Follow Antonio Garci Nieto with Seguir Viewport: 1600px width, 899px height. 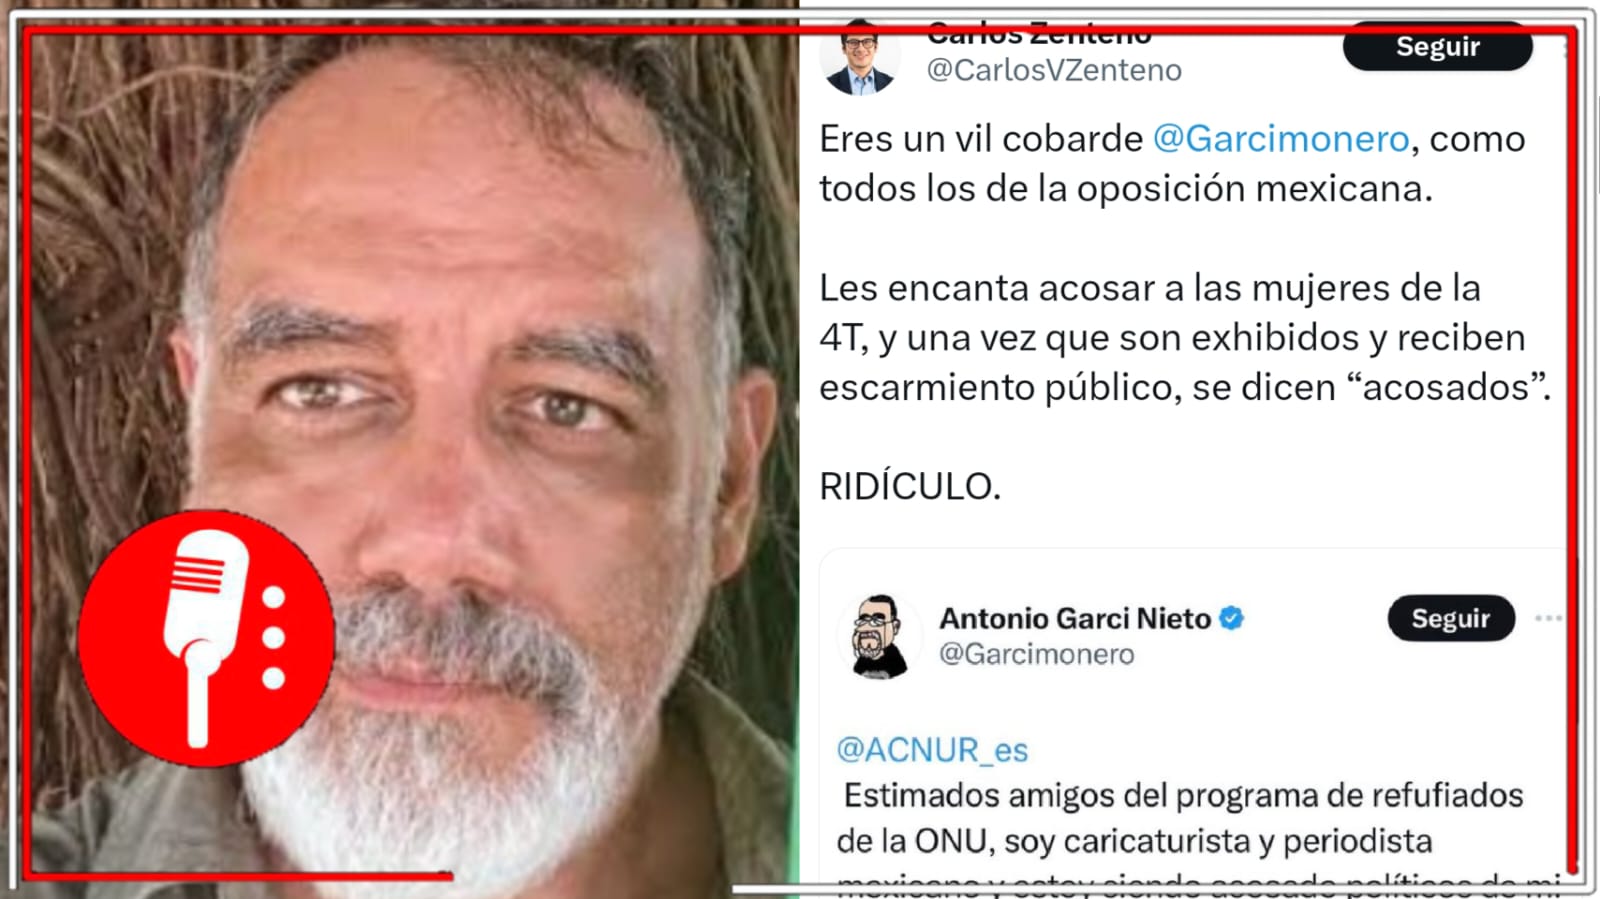(x=1450, y=618)
